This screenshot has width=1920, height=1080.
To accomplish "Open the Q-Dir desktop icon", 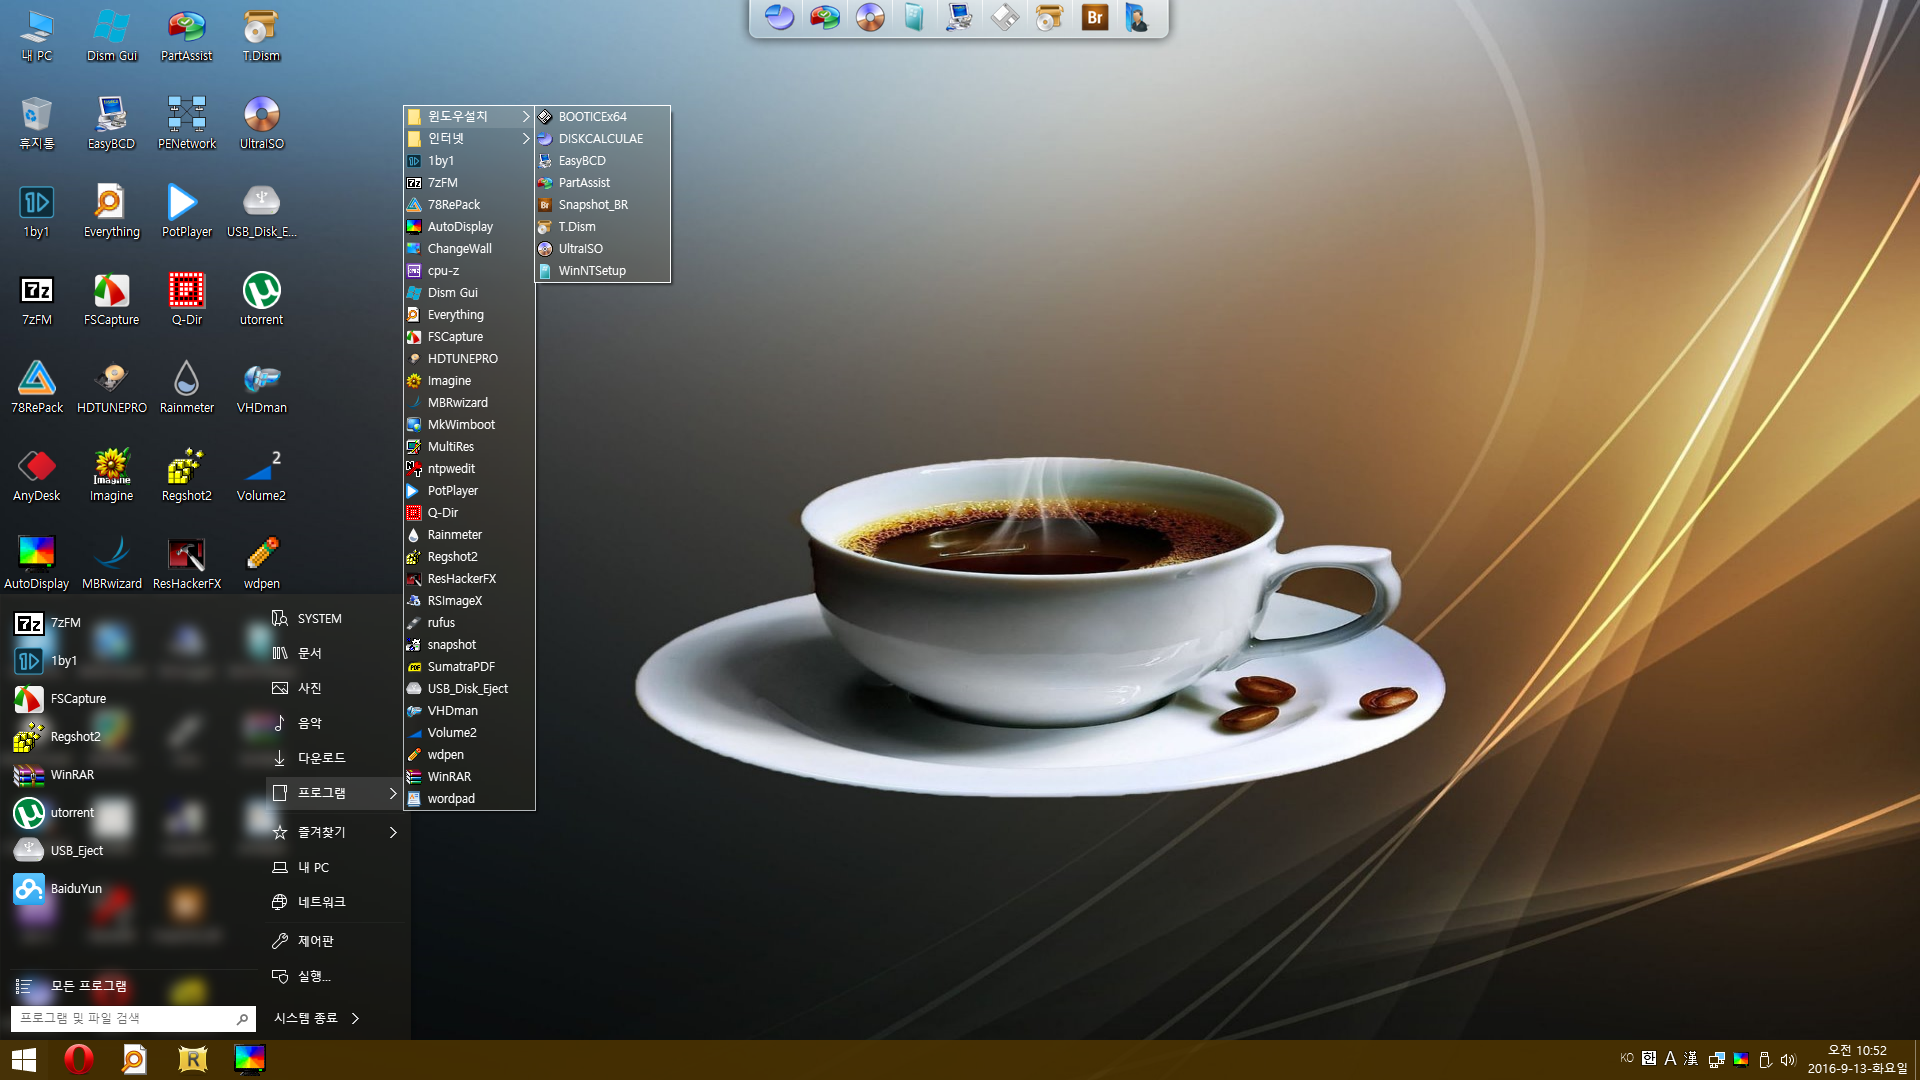I will coord(186,300).
